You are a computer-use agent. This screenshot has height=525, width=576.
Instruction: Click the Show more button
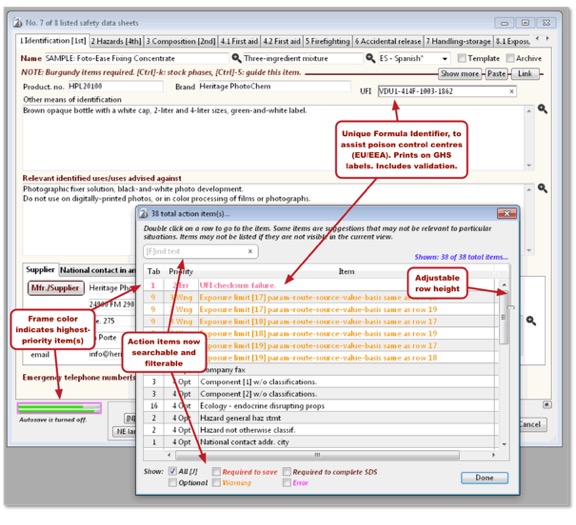click(460, 74)
